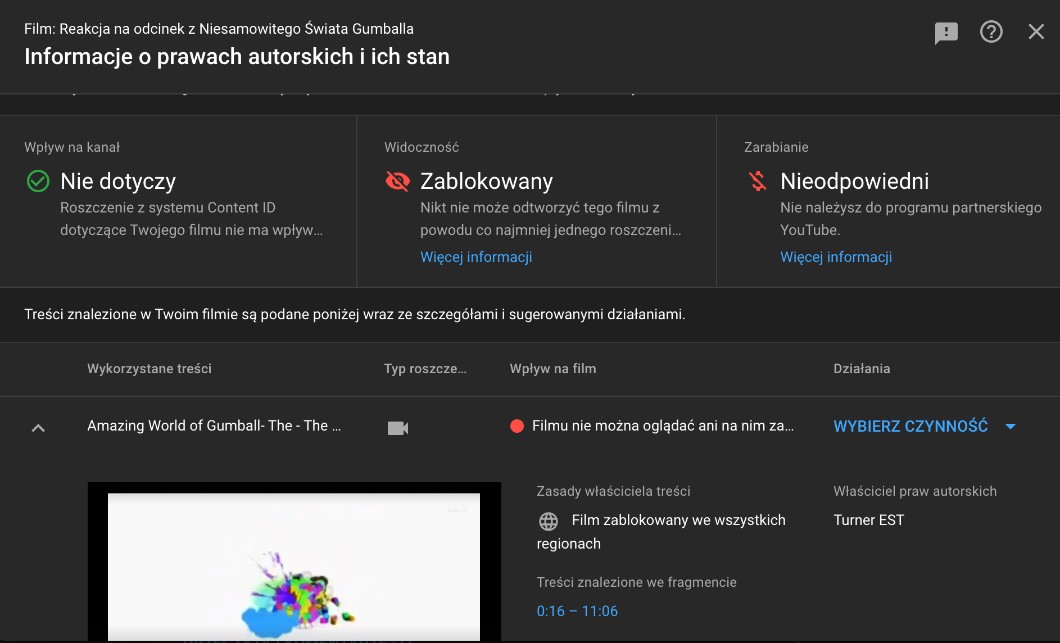1060x643 pixels.
Task: Click the crossed-out eye icon beside Zablokowany
Action: coord(397,181)
